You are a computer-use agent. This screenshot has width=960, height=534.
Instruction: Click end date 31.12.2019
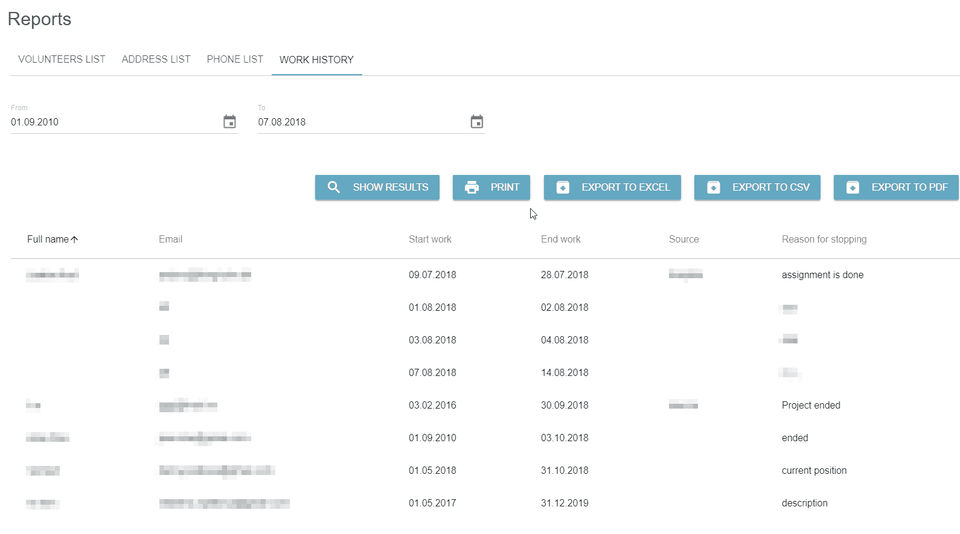(x=564, y=503)
